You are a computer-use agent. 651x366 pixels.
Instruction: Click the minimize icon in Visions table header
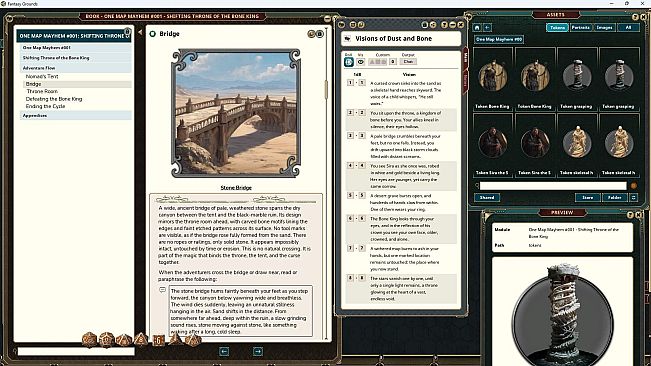point(452,25)
